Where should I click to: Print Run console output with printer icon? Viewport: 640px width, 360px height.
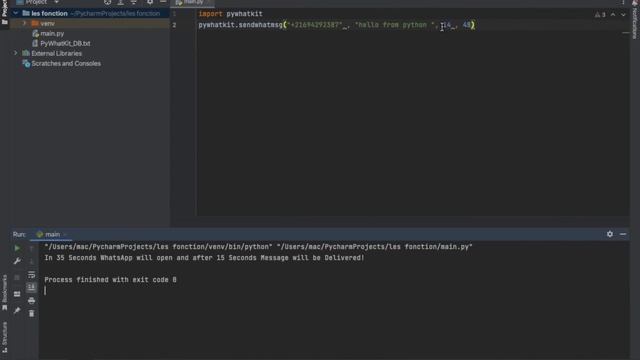click(x=31, y=301)
